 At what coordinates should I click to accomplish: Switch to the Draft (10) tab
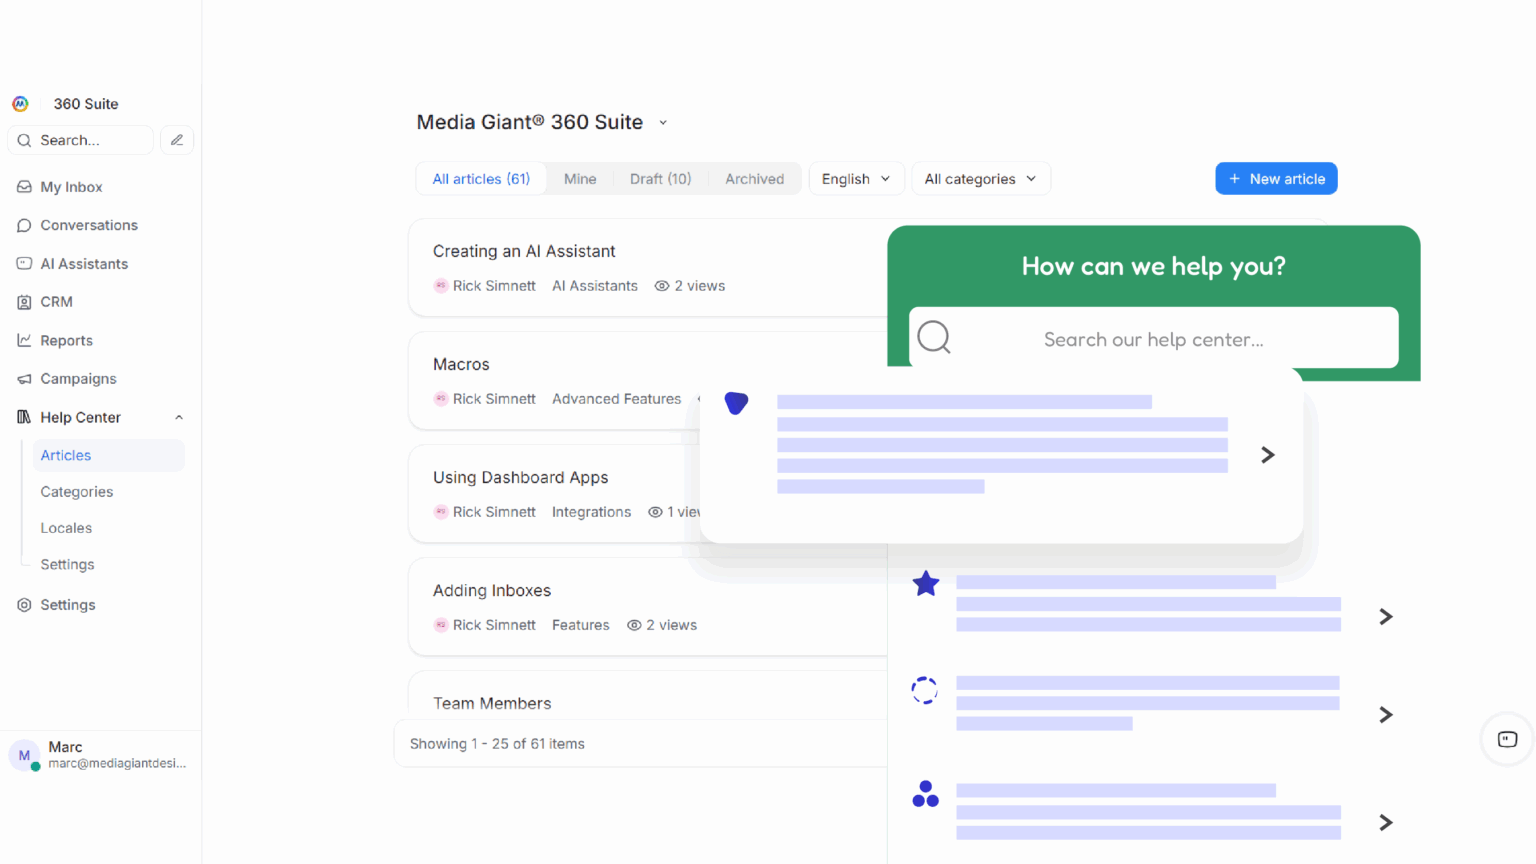click(660, 179)
